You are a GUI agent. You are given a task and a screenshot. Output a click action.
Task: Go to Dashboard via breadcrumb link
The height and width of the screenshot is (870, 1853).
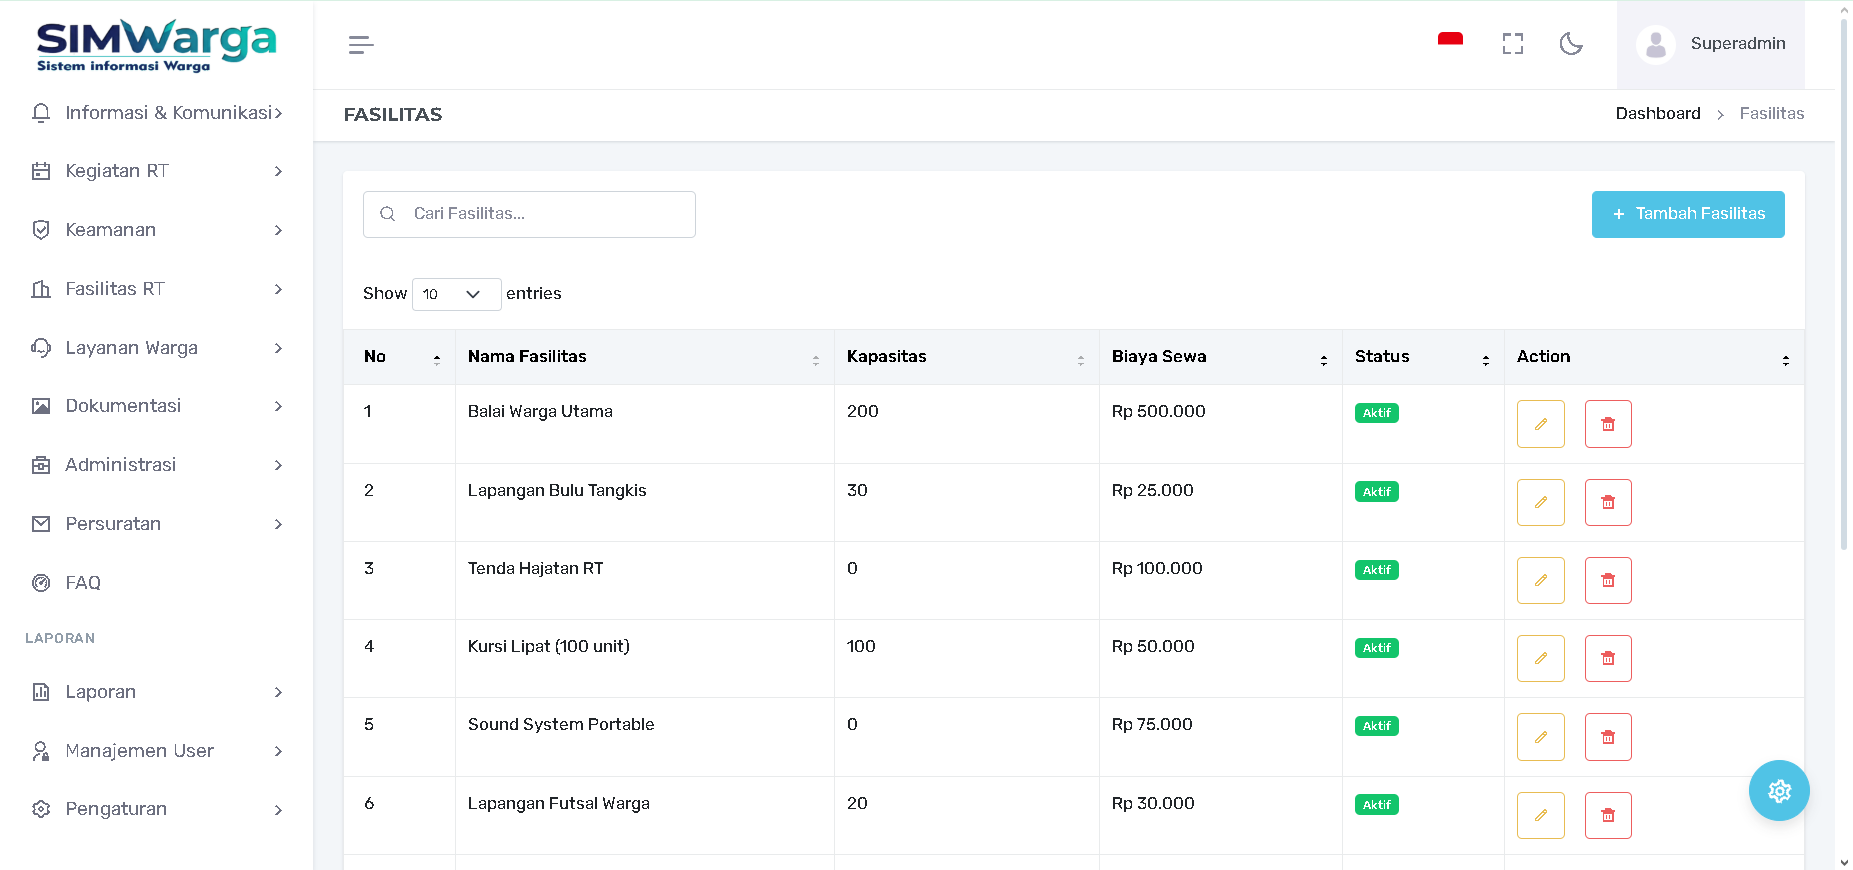pyautogui.click(x=1657, y=114)
